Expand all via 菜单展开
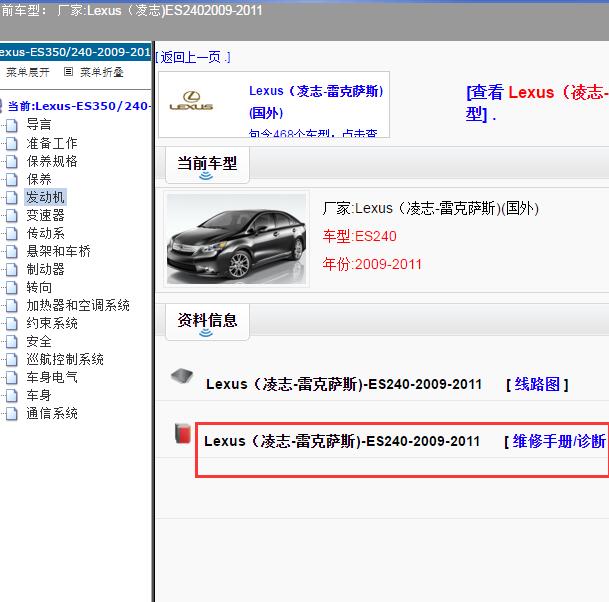Image resolution: width=609 pixels, height=602 pixels. point(28,72)
